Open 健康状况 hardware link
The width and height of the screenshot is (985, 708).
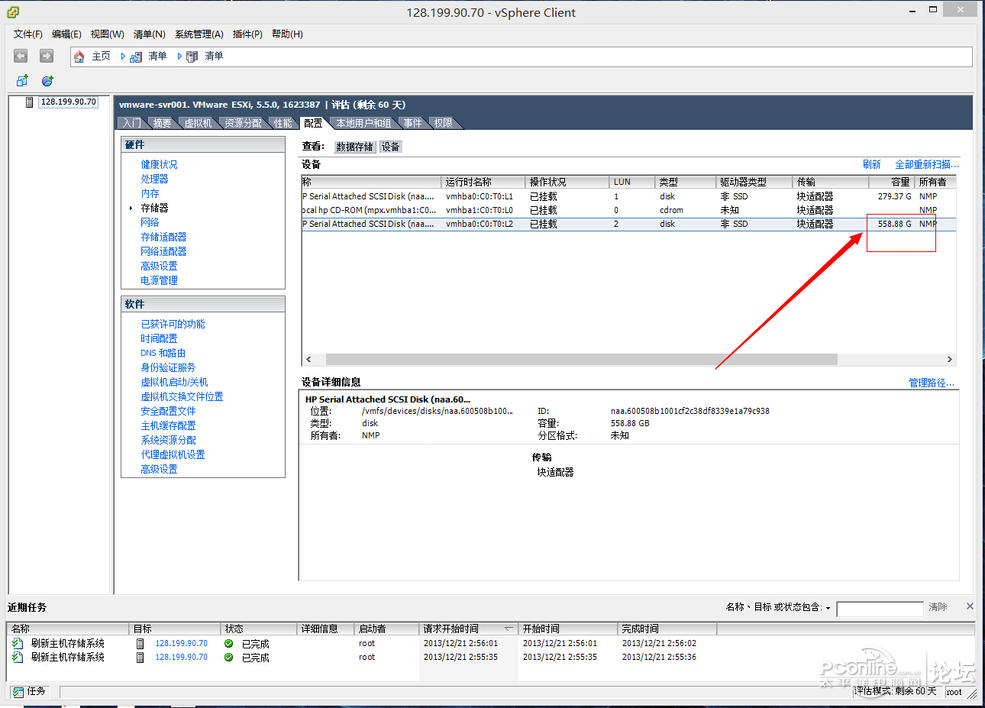click(159, 165)
